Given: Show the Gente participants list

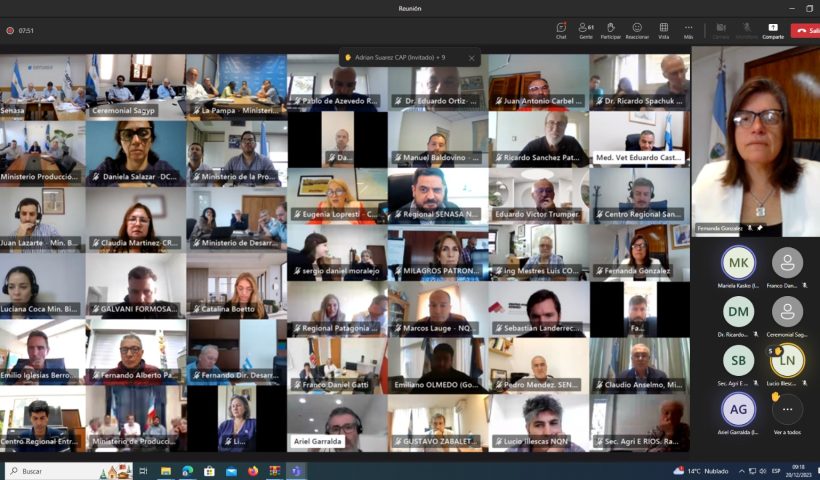Looking at the screenshot, I should click(x=585, y=30).
